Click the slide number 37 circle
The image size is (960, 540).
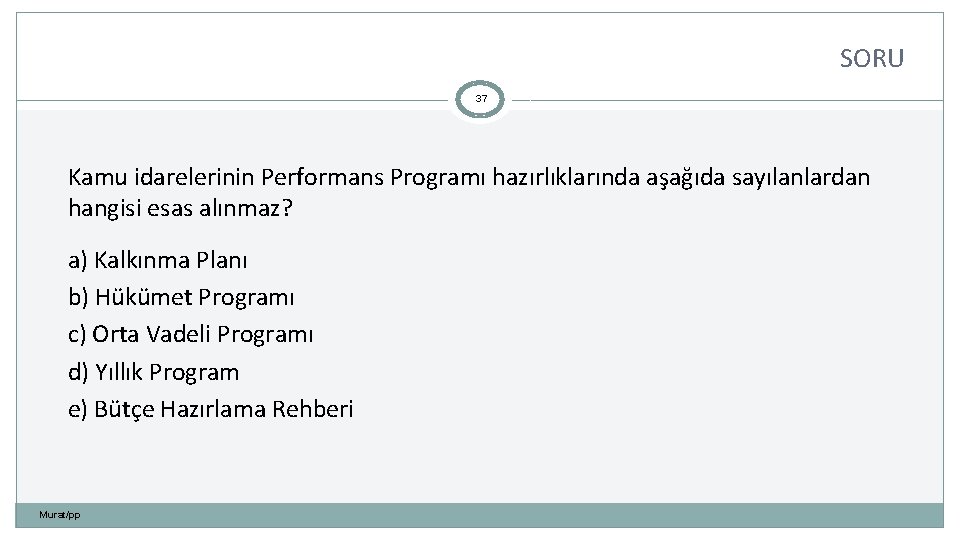pyautogui.click(x=481, y=99)
